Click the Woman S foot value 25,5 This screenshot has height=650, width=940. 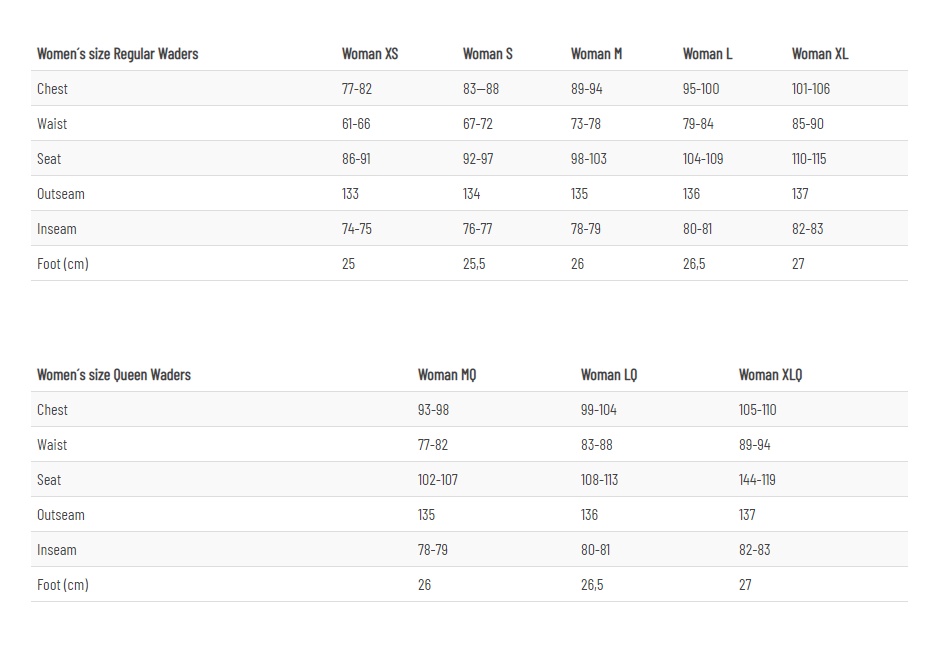(x=473, y=264)
